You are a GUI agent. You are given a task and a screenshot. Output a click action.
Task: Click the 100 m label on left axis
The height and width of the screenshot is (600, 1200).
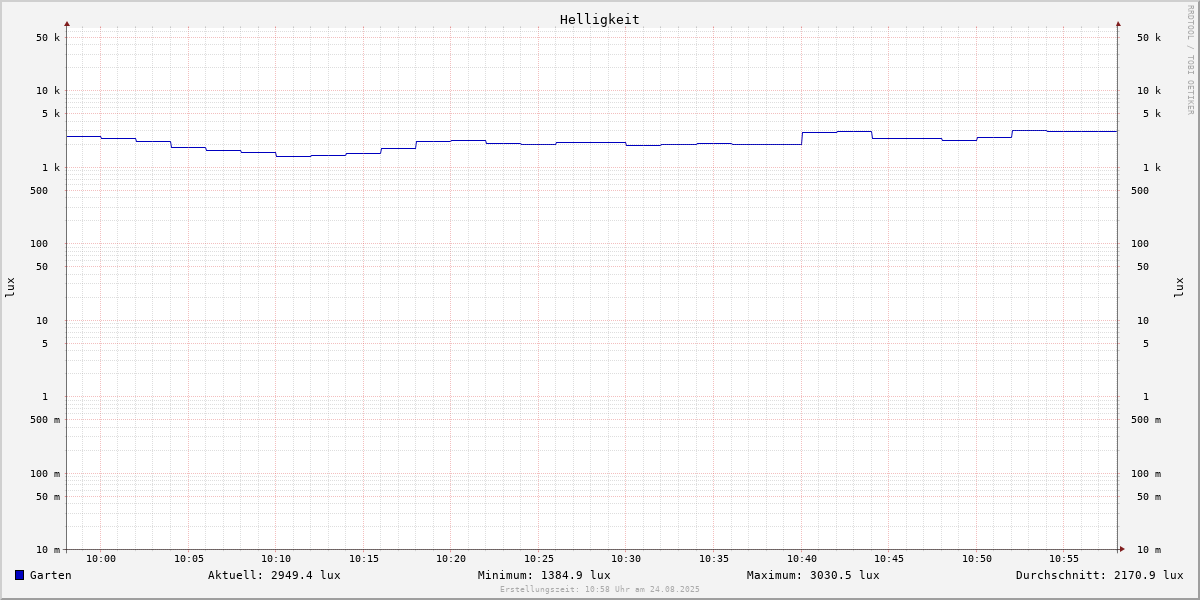pyautogui.click(x=45, y=474)
